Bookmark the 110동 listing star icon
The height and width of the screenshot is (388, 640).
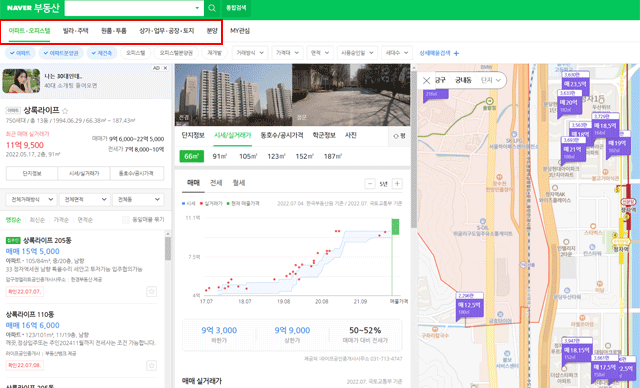point(151,365)
